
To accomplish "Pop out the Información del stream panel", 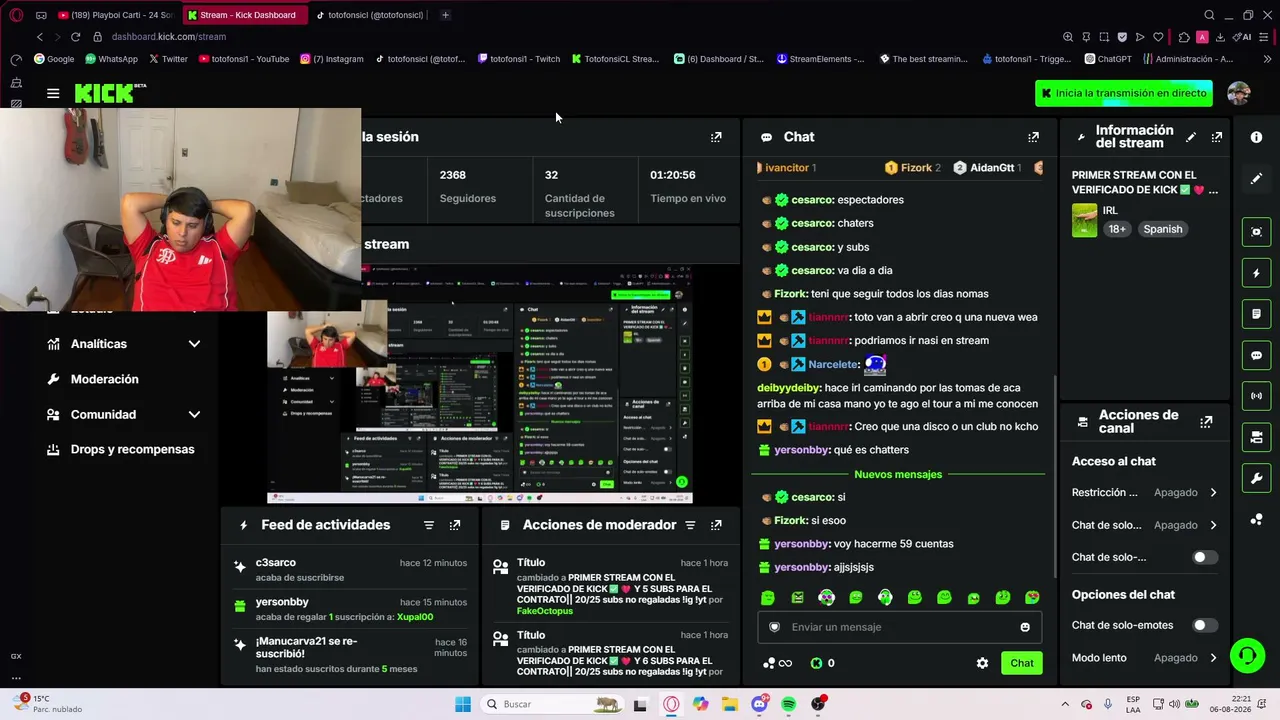I will tap(1217, 137).
